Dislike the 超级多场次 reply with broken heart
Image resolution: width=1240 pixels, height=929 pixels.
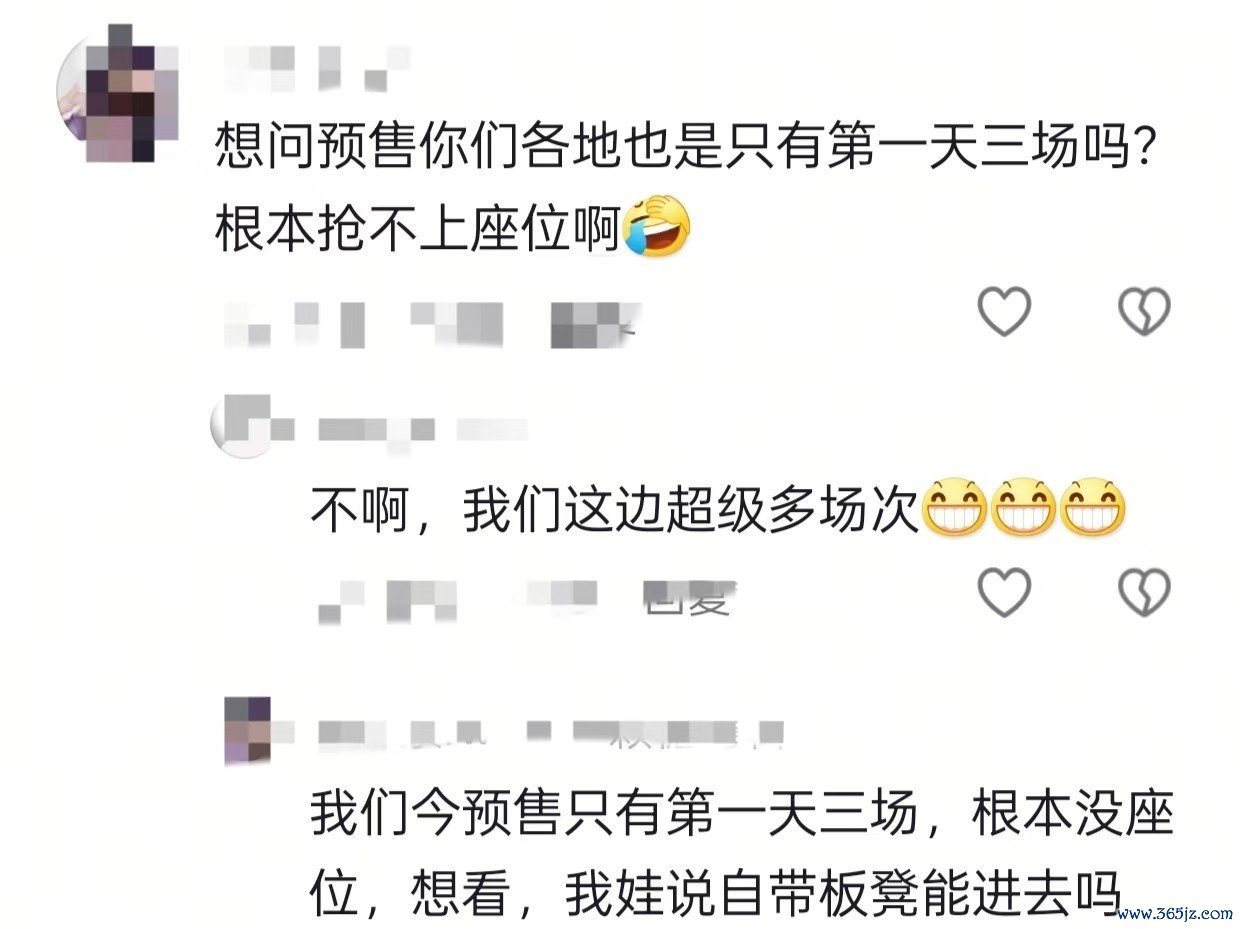(1144, 592)
